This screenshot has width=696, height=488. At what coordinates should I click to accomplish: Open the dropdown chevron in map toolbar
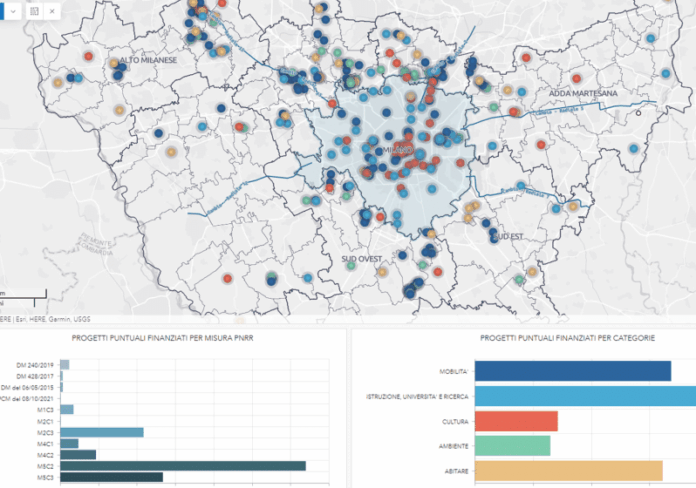(12, 10)
